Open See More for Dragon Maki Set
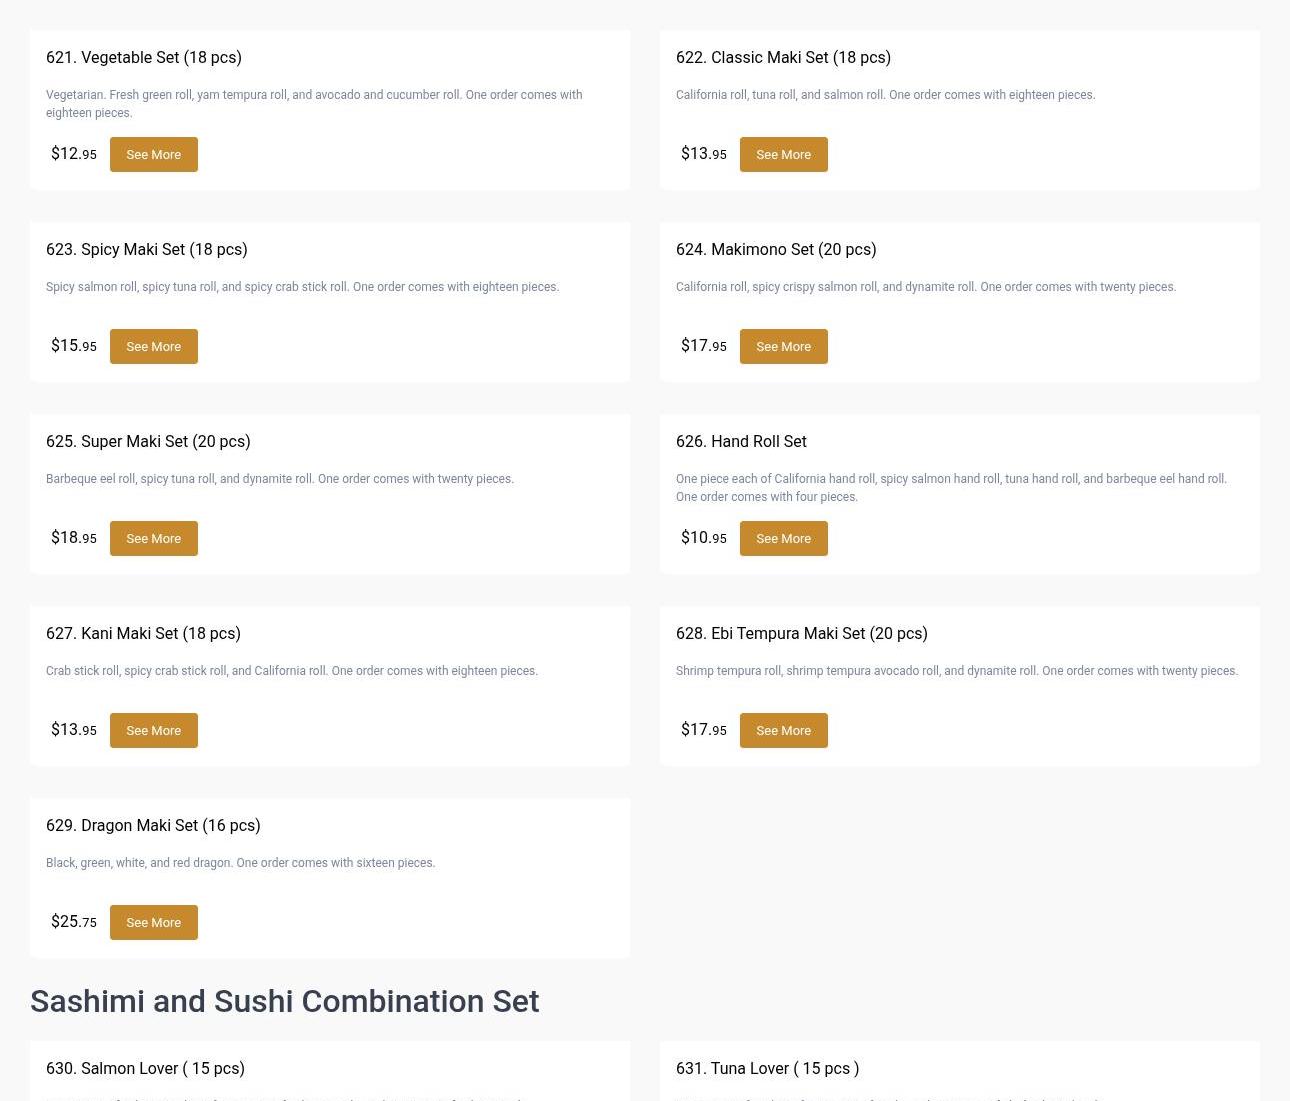This screenshot has width=1290, height=1101. [153, 923]
